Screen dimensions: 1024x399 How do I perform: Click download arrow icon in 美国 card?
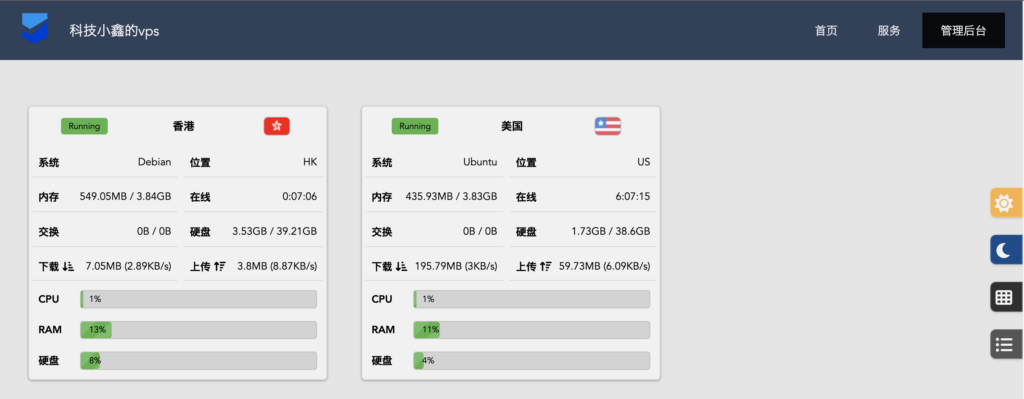(x=401, y=266)
